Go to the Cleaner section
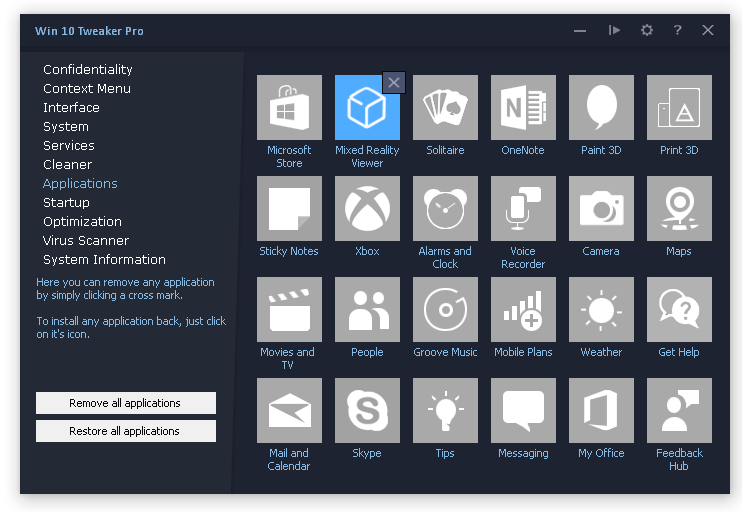Image resolution: width=742 pixels, height=512 pixels. 67,165
